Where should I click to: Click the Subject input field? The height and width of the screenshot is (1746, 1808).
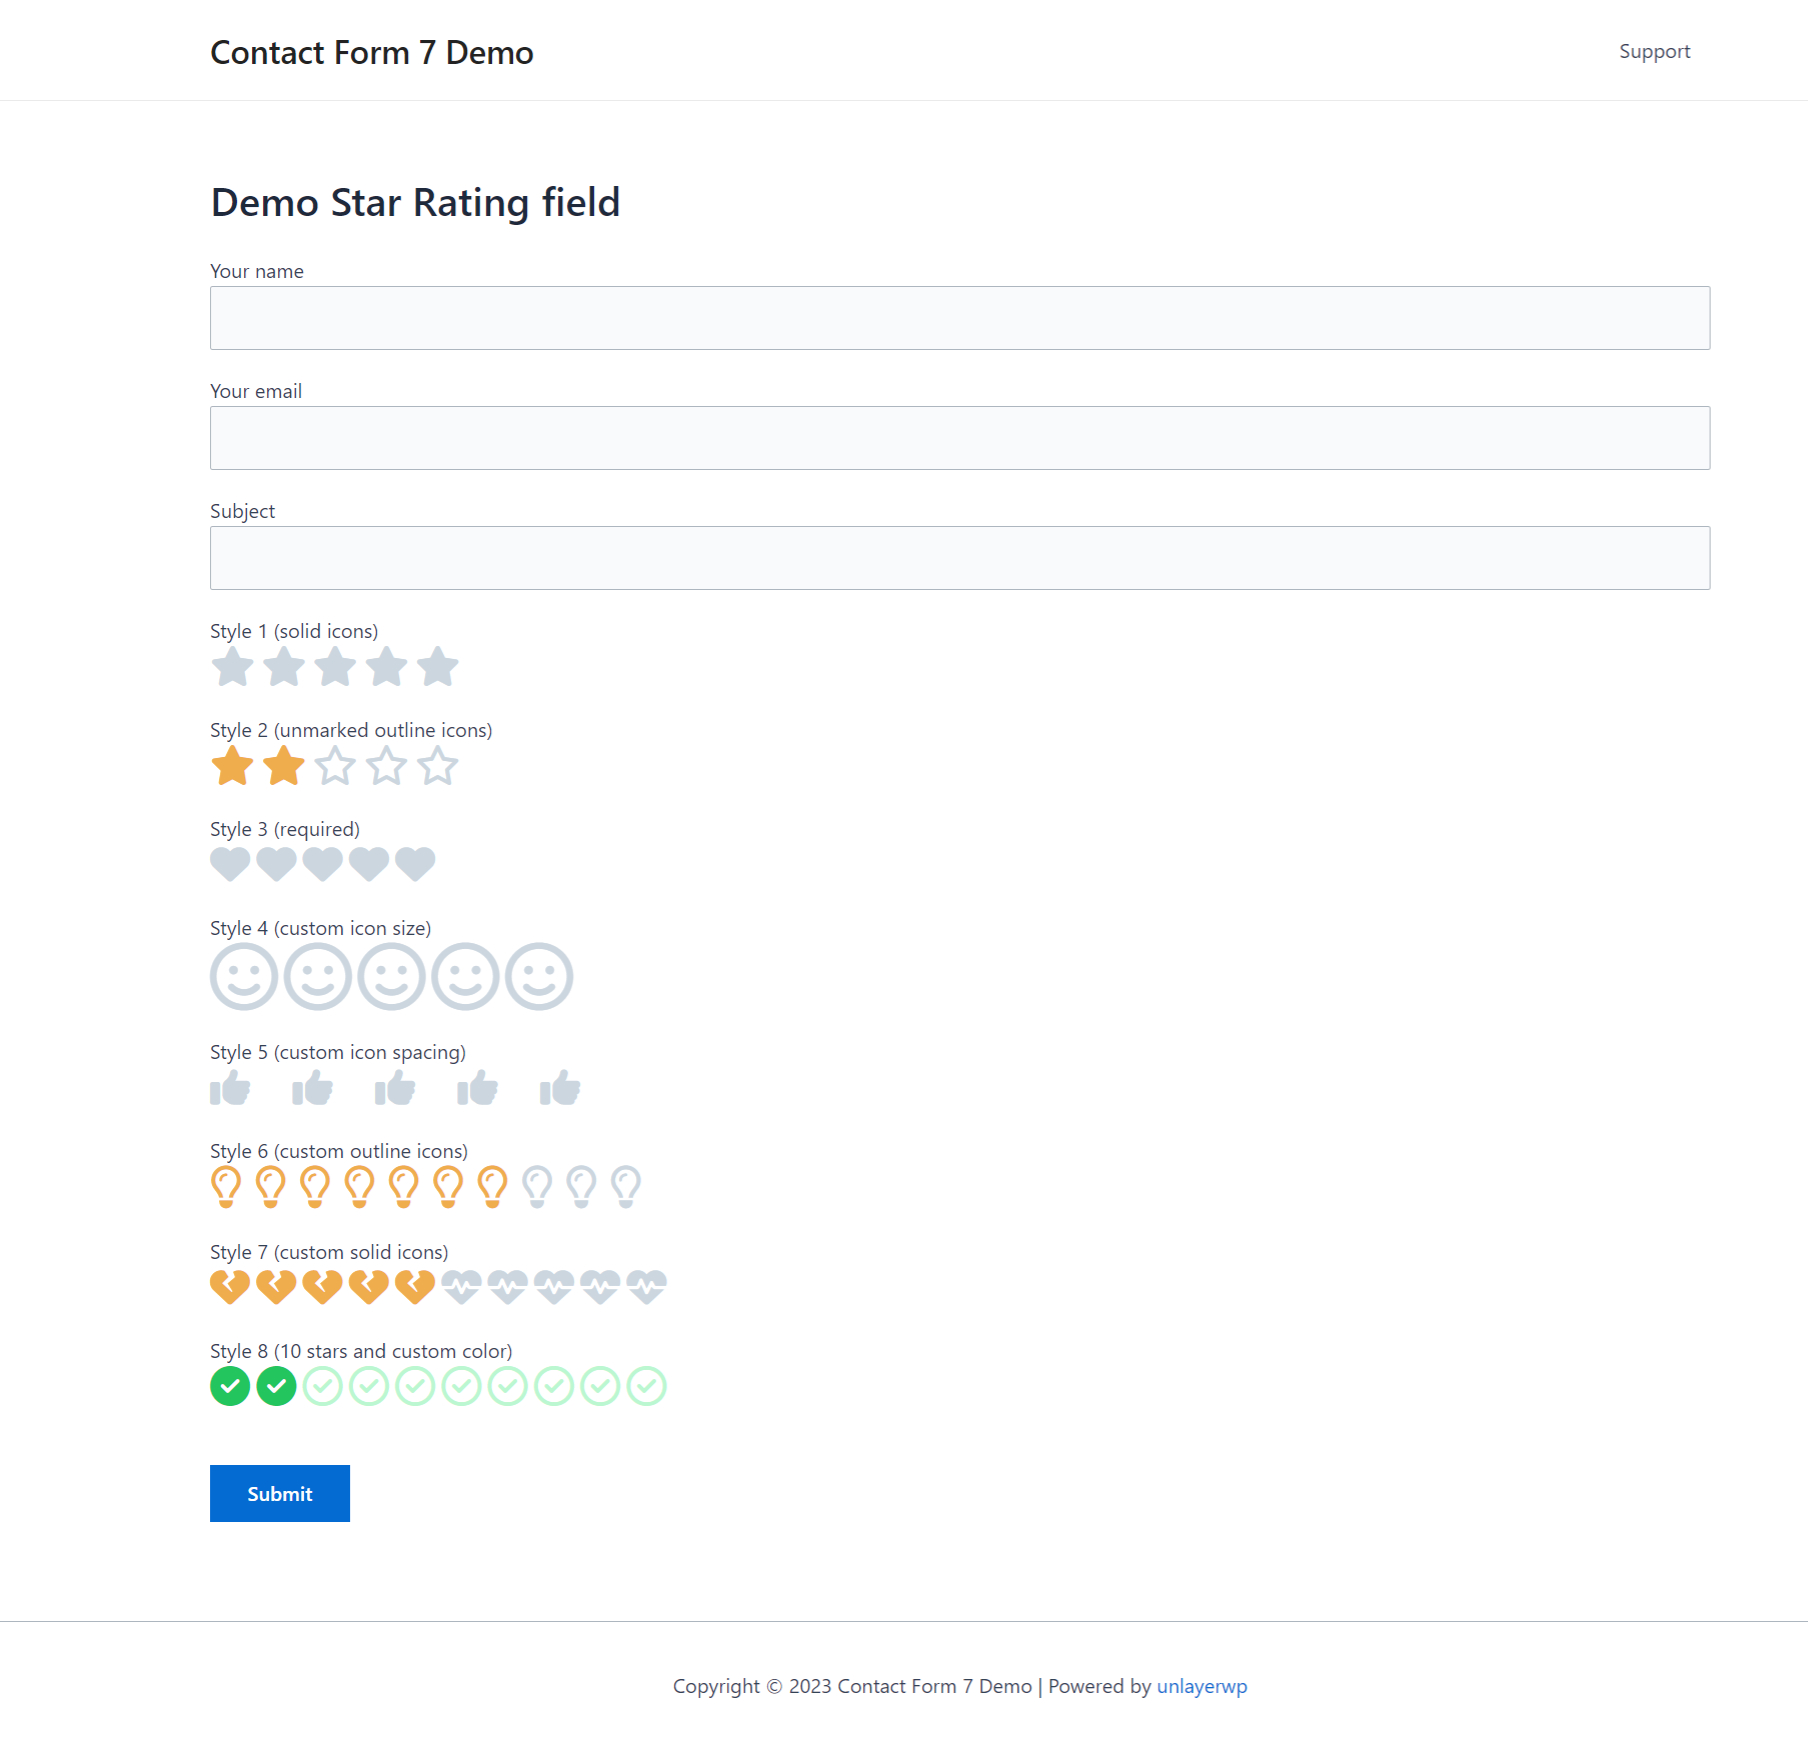click(x=959, y=557)
